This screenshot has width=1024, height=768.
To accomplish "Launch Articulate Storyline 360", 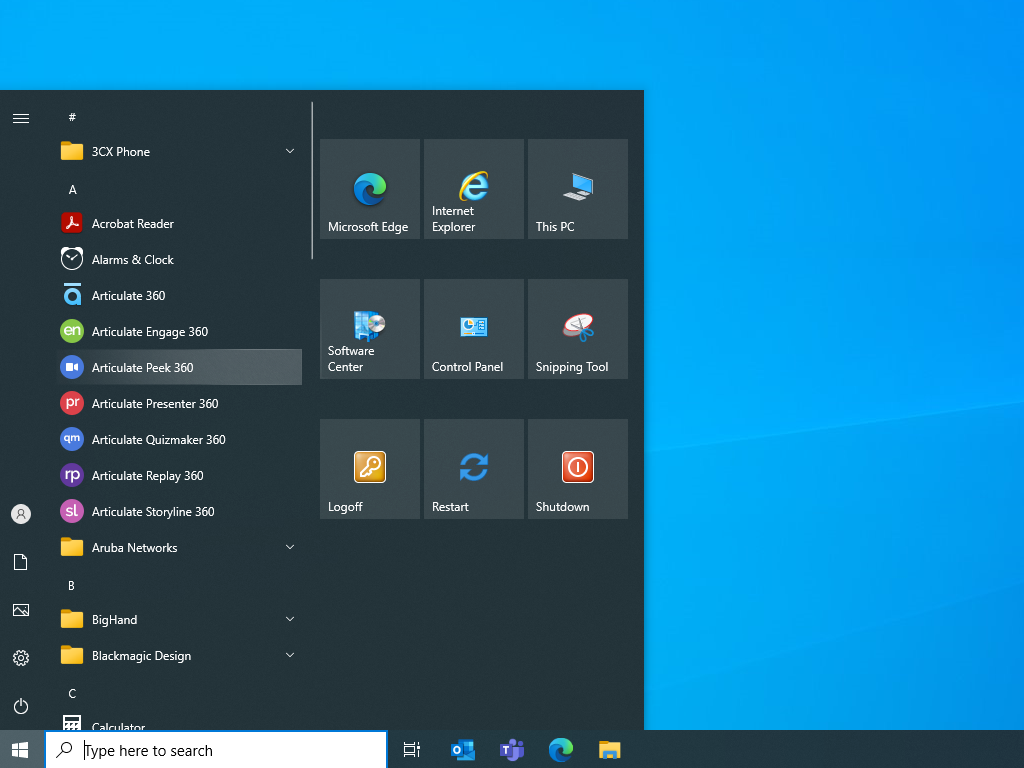I will pyautogui.click(x=180, y=511).
